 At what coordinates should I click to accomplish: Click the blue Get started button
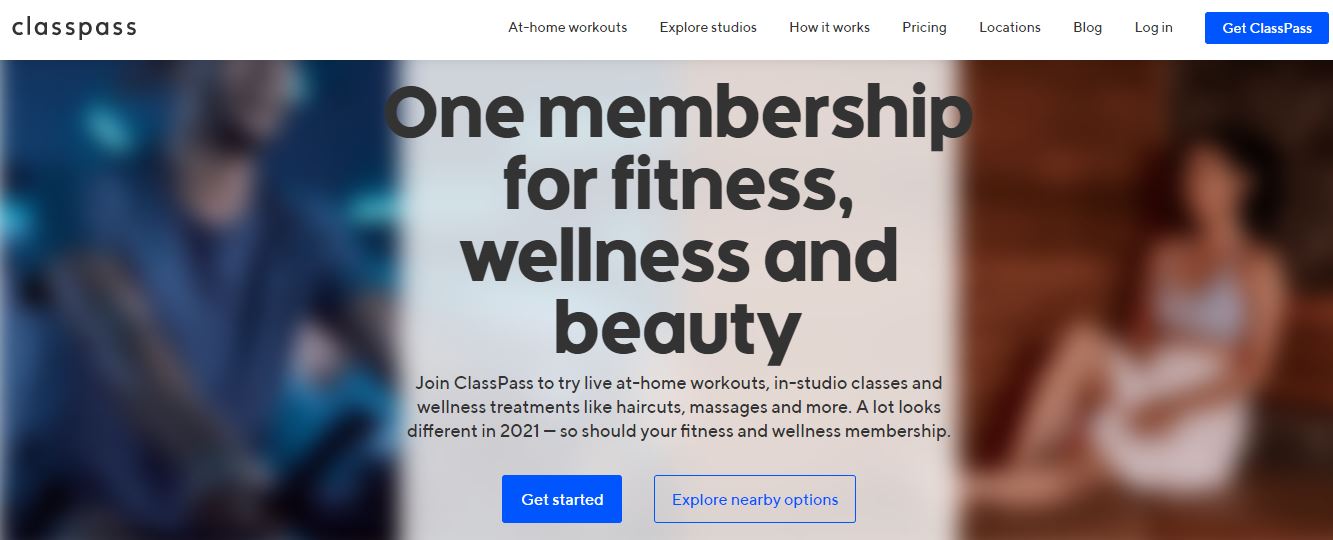(x=562, y=499)
